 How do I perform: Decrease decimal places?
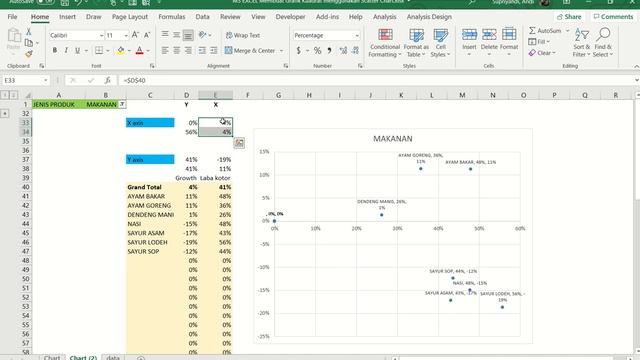click(x=356, y=51)
